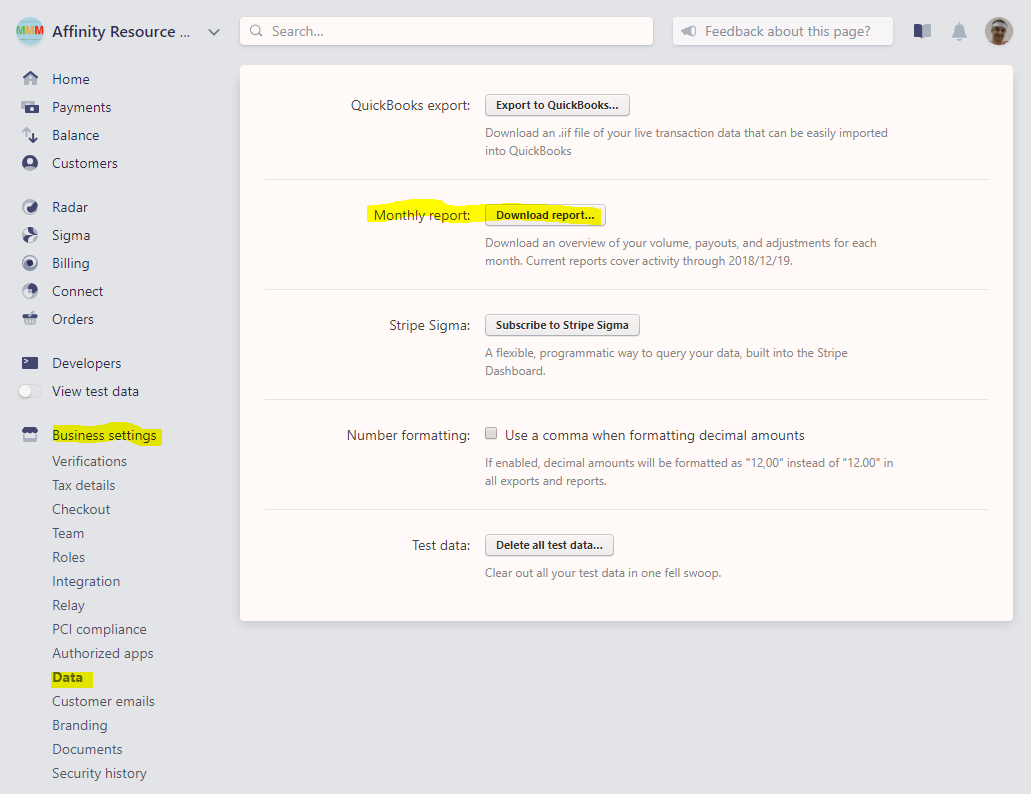Screen dimensions: 1031x794
Task: Click the Payments icon in sidebar
Action: tap(30, 107)
